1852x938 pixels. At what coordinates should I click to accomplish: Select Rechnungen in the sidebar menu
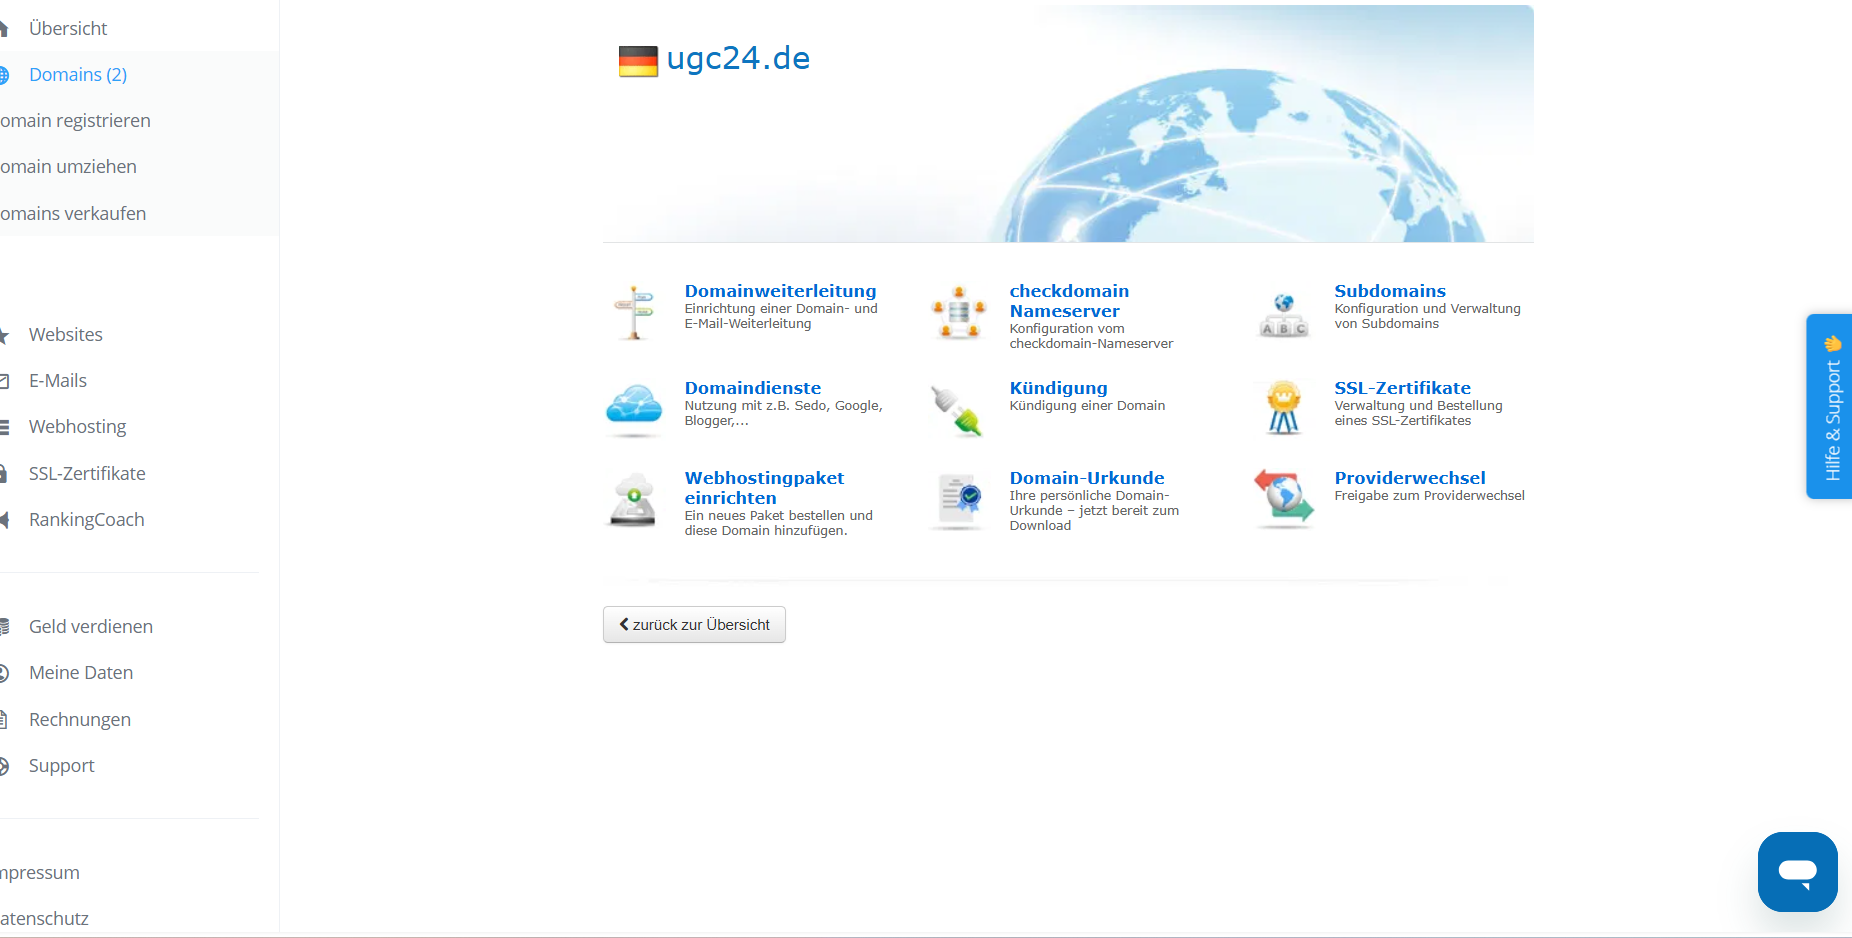click(x=80, y=720)
